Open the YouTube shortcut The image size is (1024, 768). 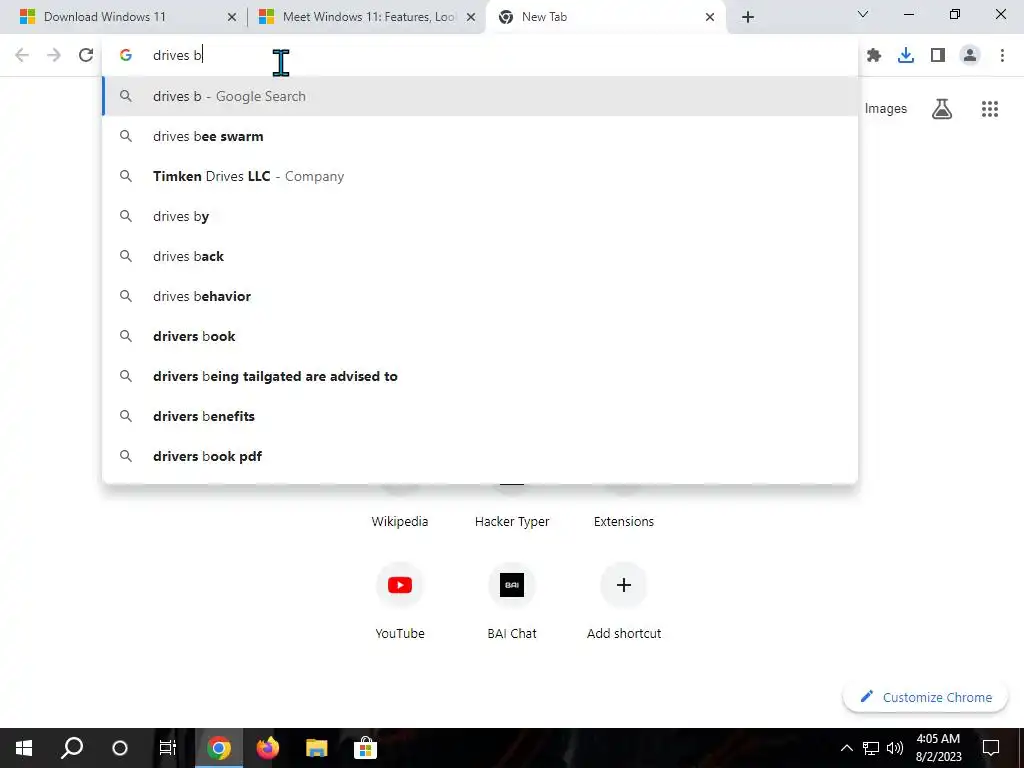pyautogui.click(x=400, y=601)
